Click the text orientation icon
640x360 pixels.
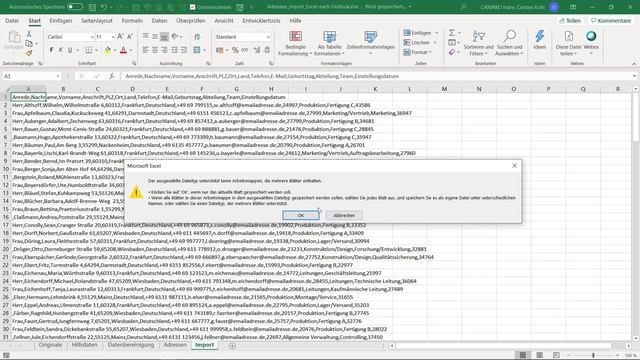[175, 37]
